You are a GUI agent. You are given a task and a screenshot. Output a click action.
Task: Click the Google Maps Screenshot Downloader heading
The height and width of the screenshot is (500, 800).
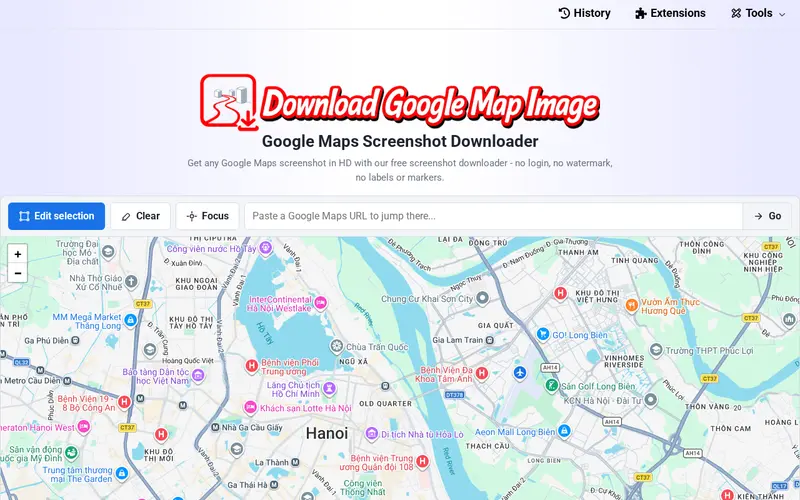(400, 141)
